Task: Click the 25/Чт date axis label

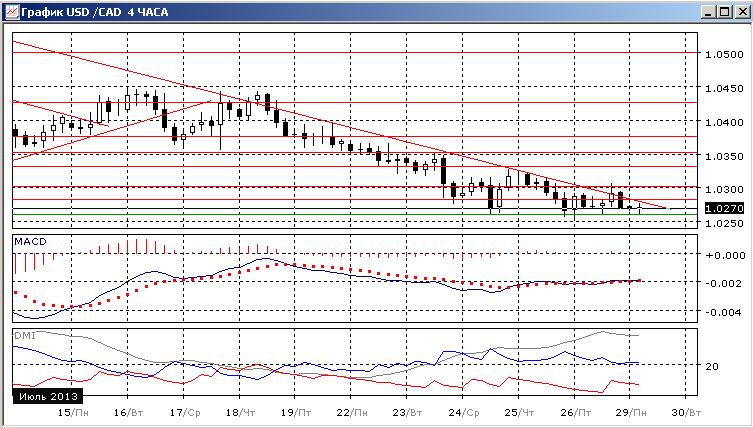Action: (519, 413)
